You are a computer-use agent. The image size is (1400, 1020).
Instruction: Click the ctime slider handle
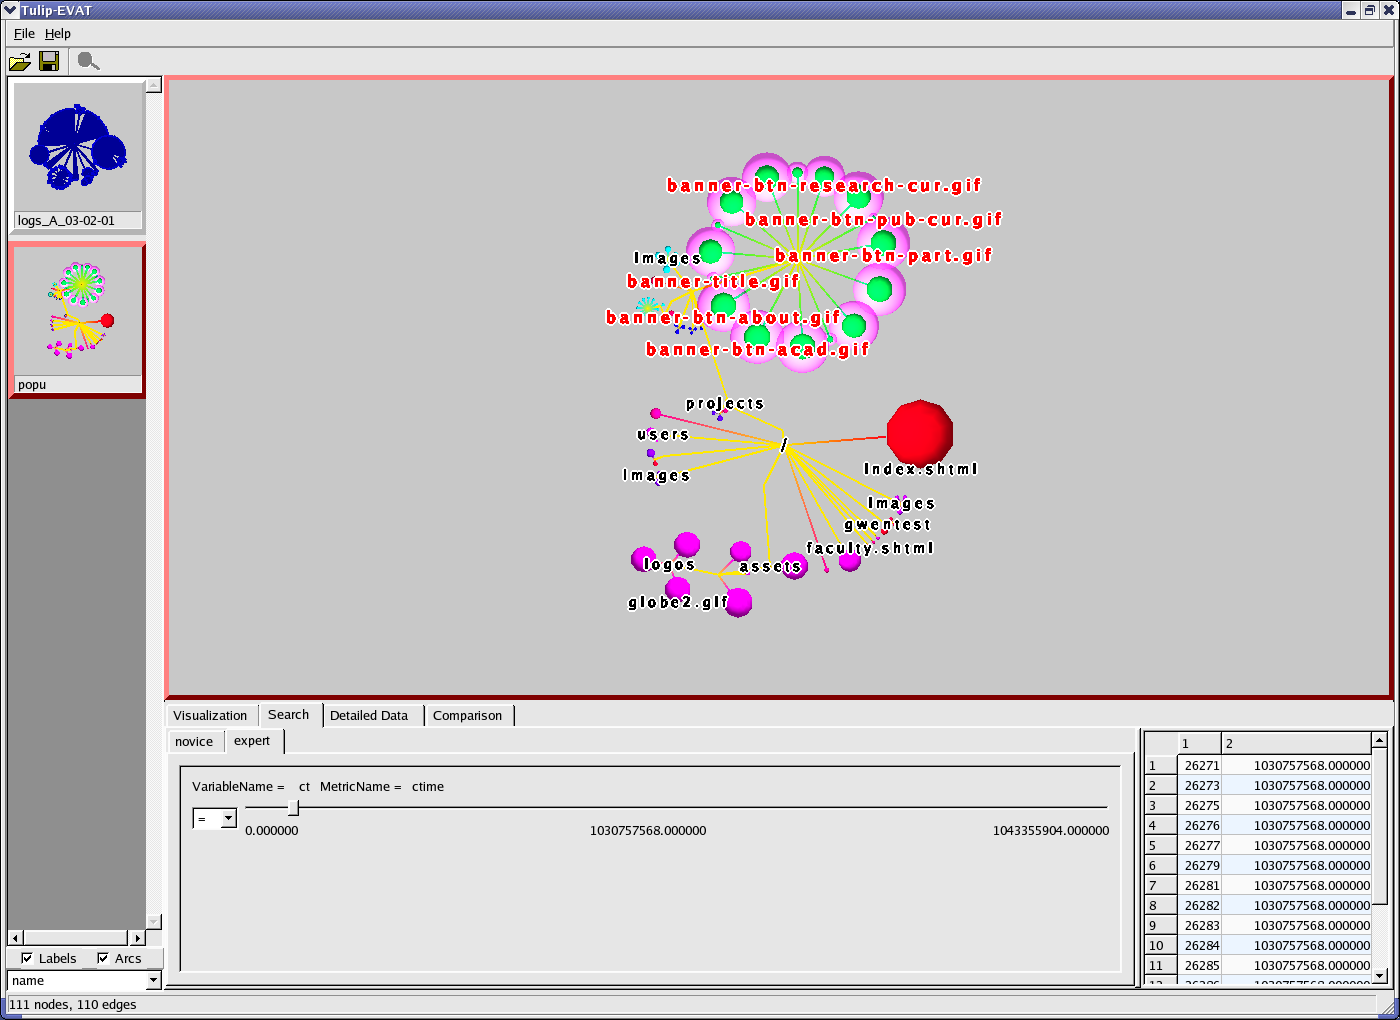tap(293, 807)
